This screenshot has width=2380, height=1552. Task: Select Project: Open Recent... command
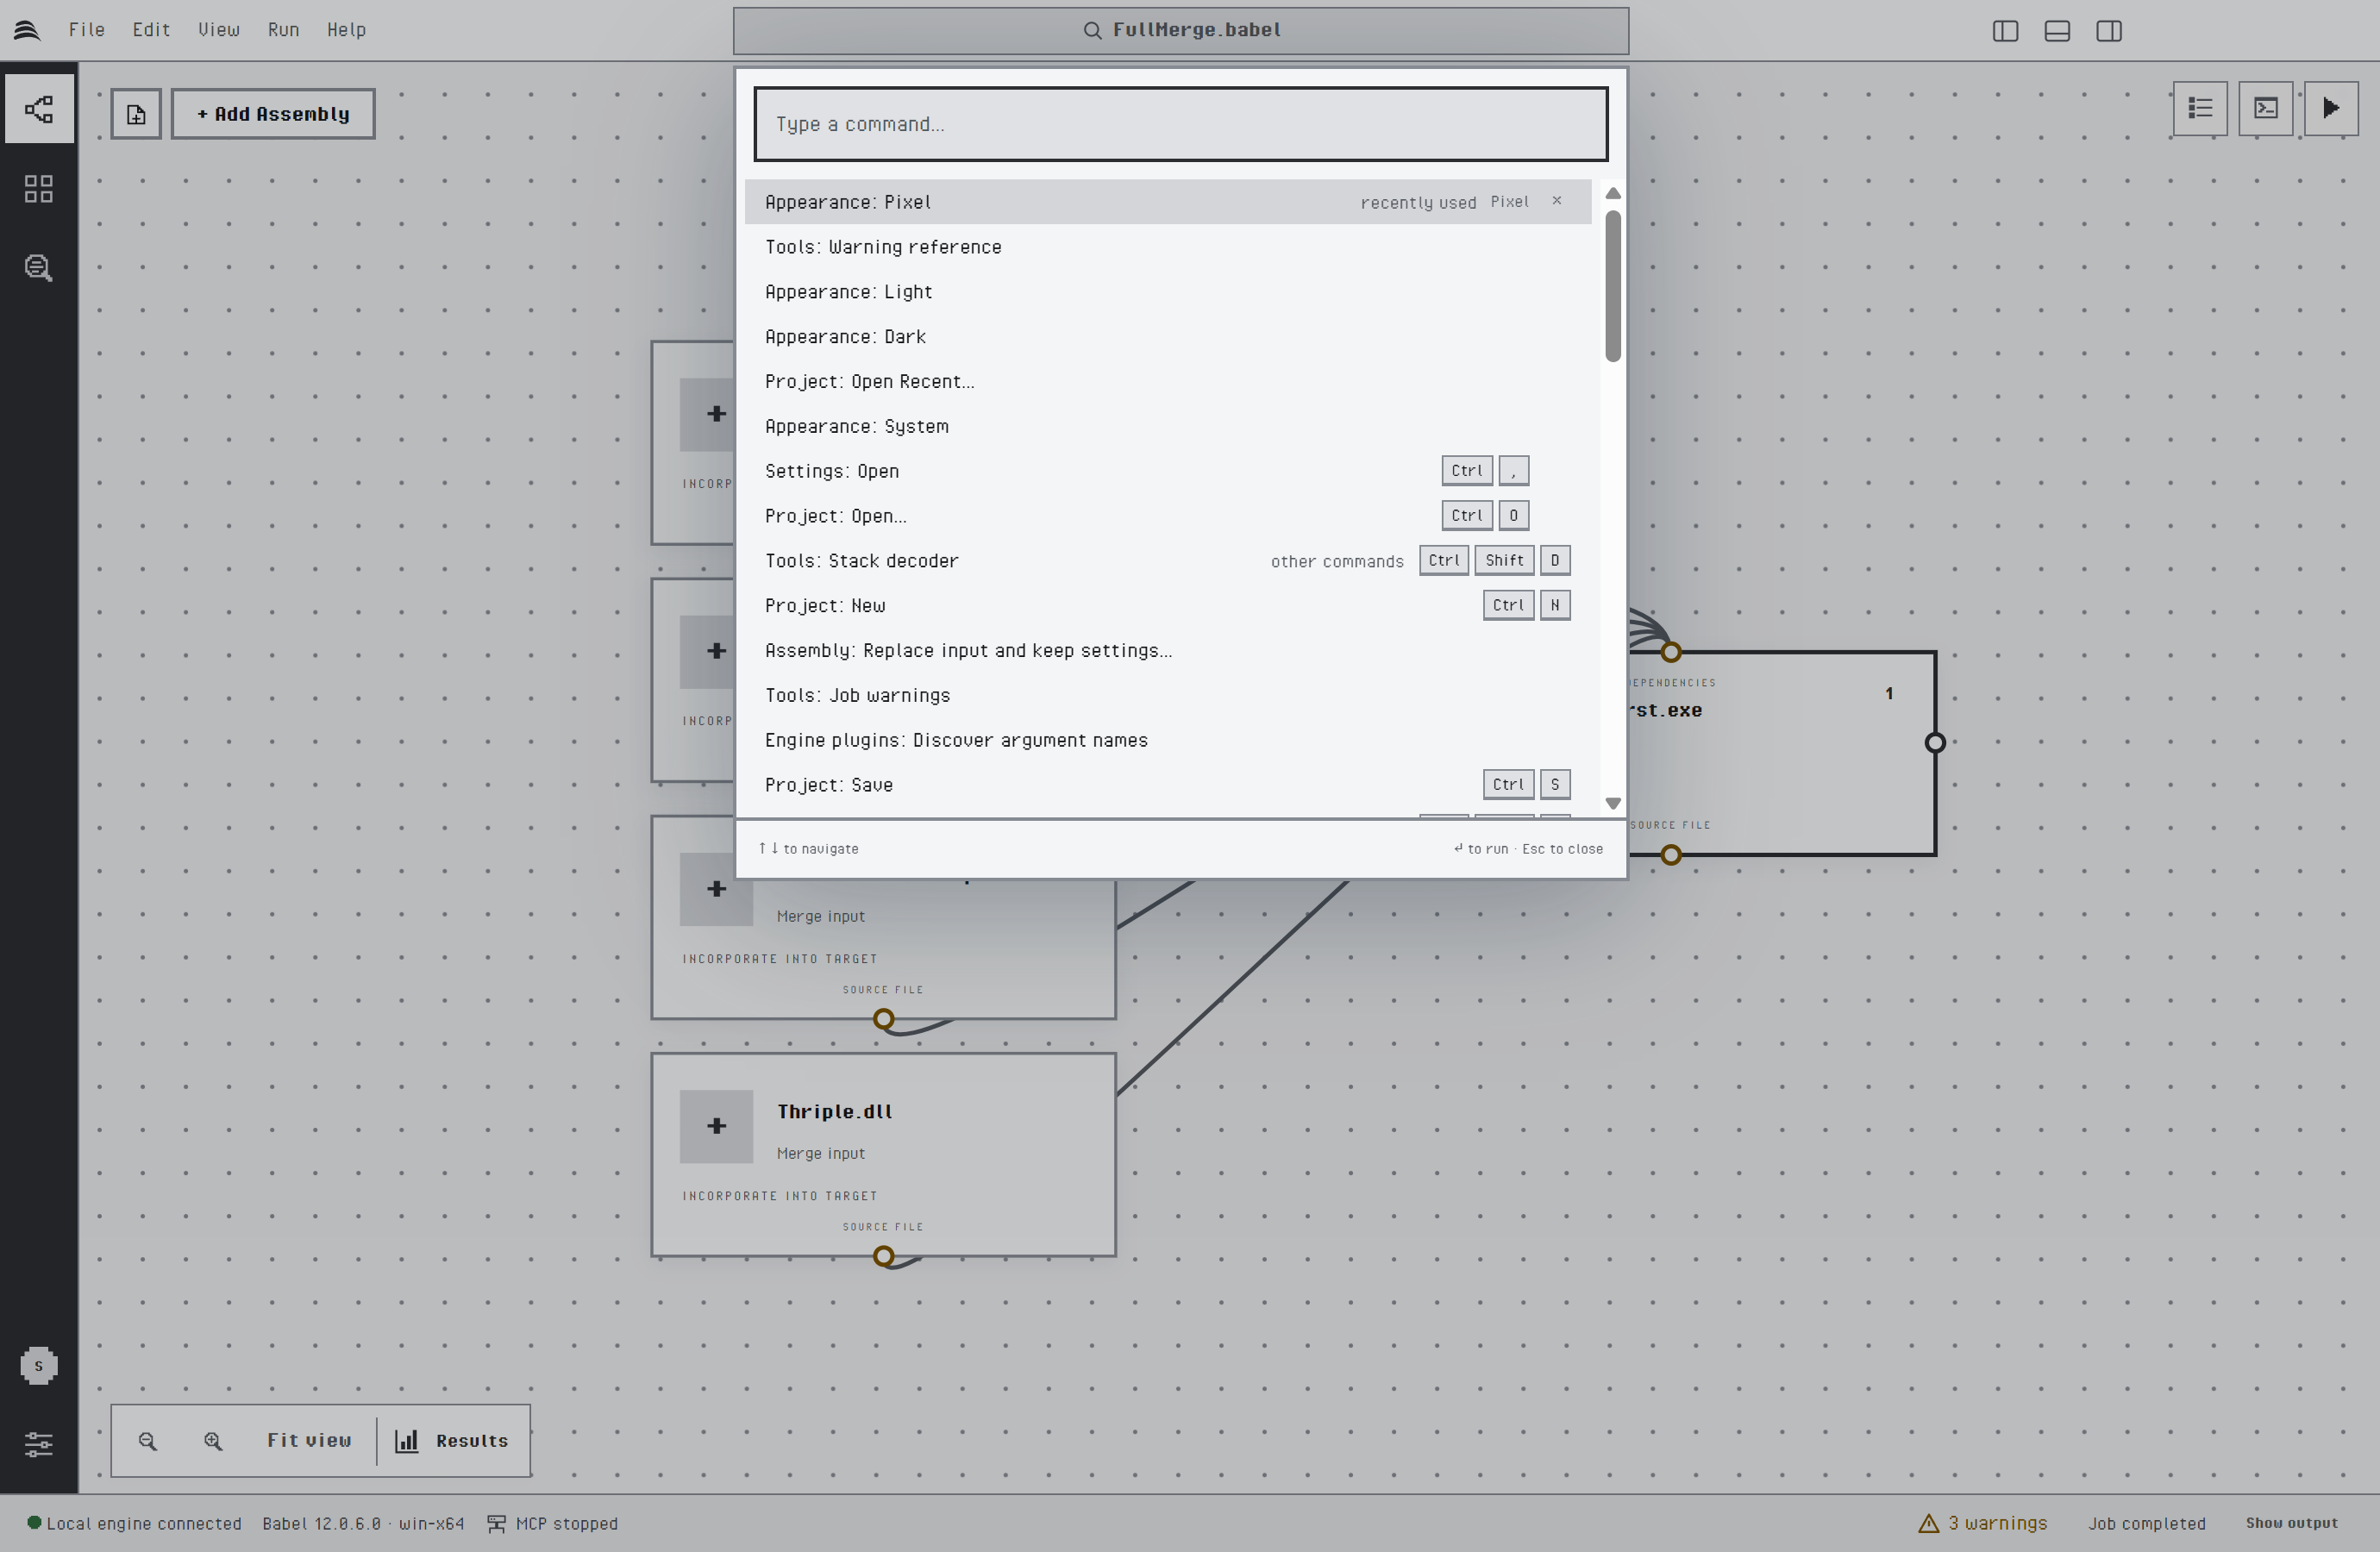coord(1168,382)
